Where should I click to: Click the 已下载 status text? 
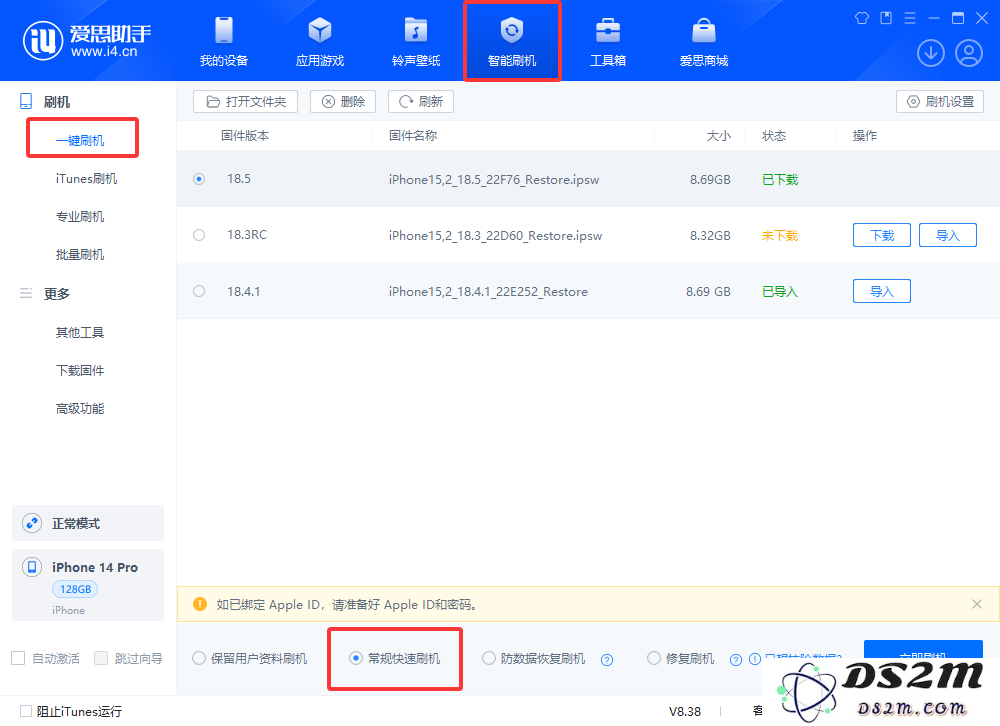click(x=780, y=179)
